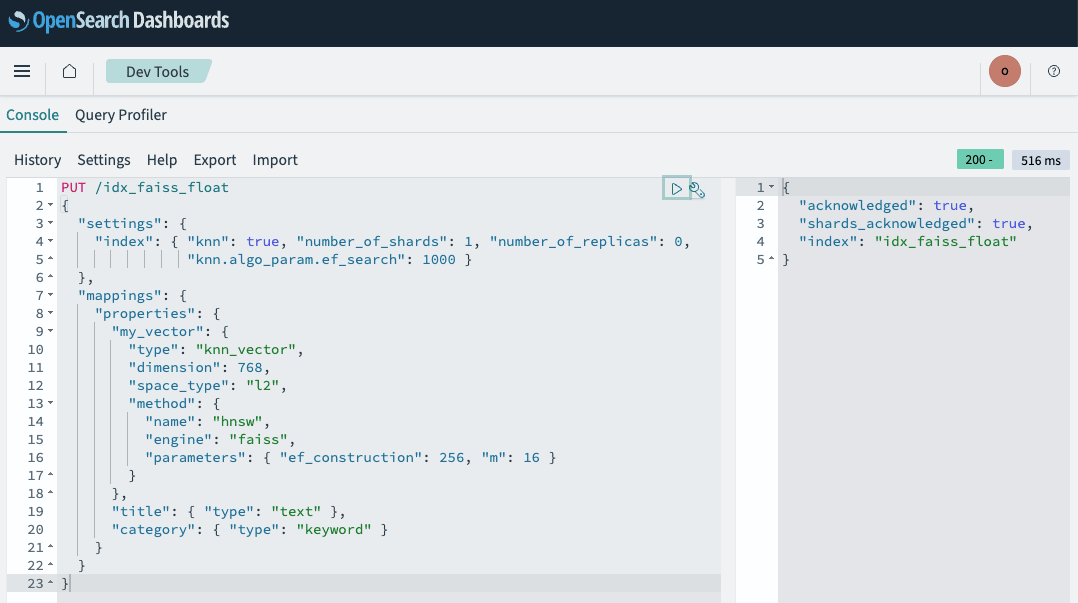Collapse the "properties" fold on line 8
Image resolution: width=1078 pixels, height=603 pixels.
pyautogui.click(x=51, y=313)
